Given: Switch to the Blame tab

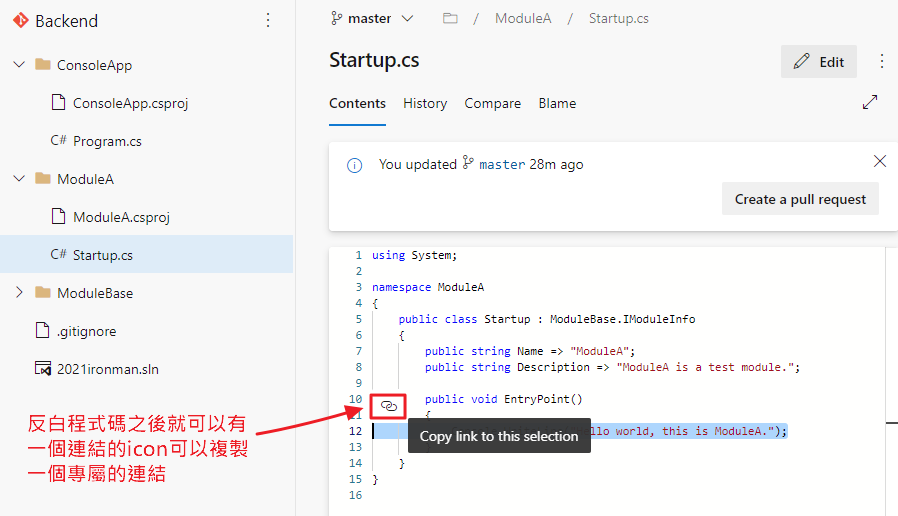Looking at the screenshot, I should click(557, 104).
